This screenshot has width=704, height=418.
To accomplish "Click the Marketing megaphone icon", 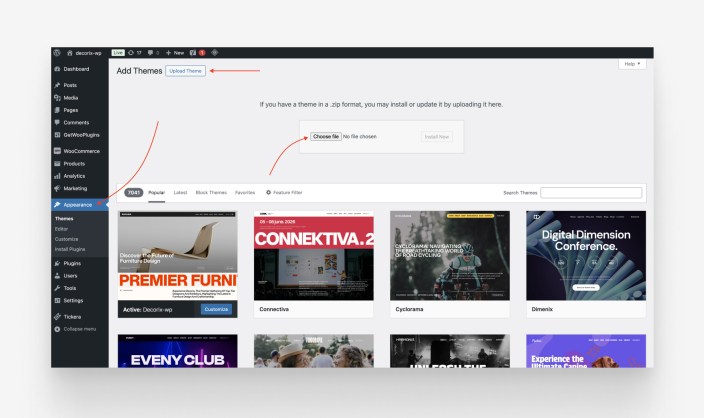I will (x=57, y=189).
